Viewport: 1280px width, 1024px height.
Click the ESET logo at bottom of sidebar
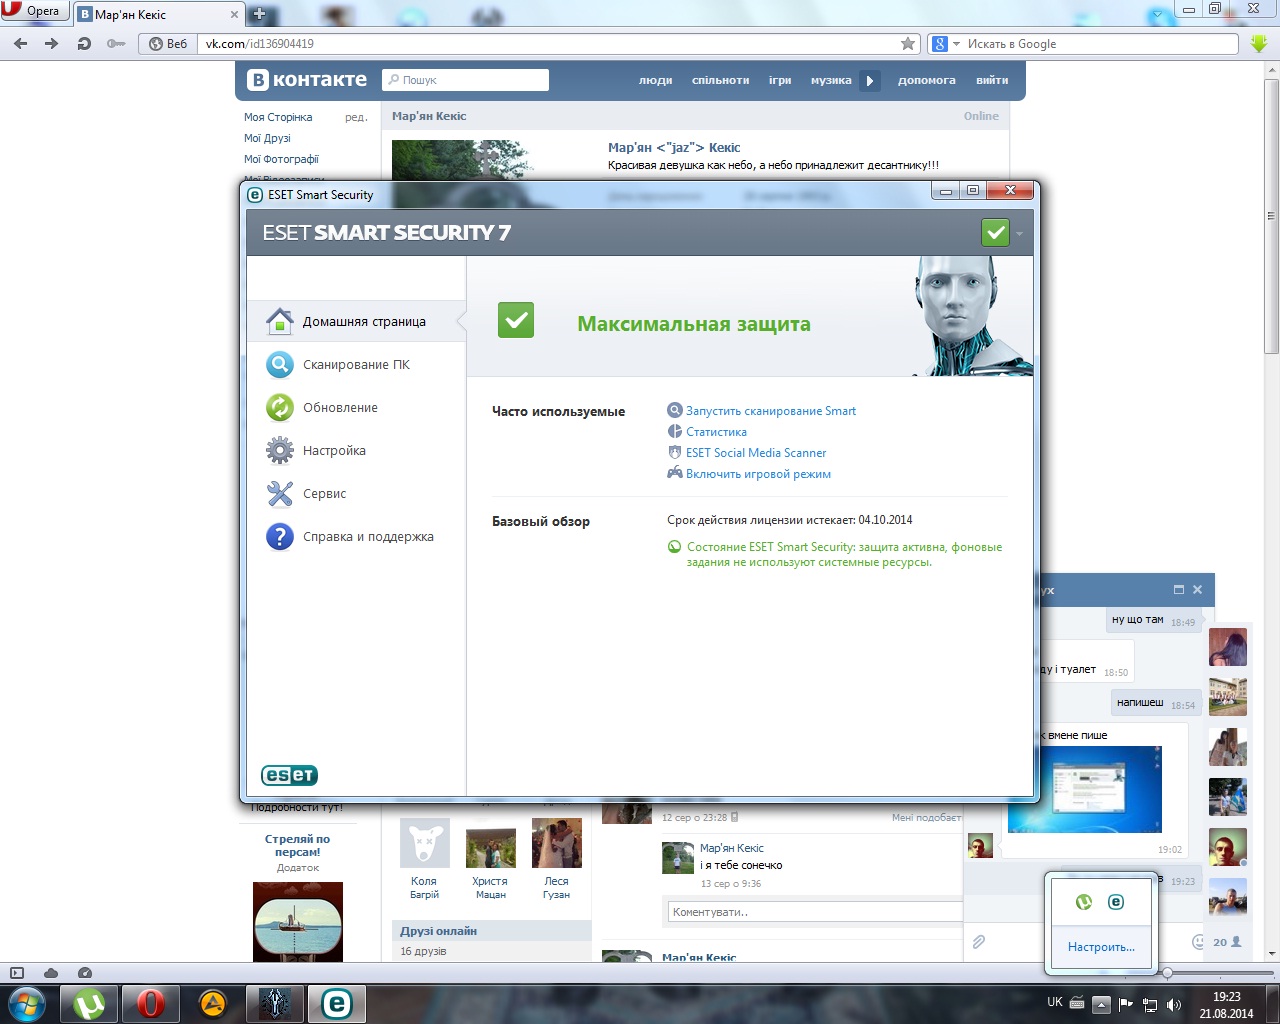[x=289, y=775]
